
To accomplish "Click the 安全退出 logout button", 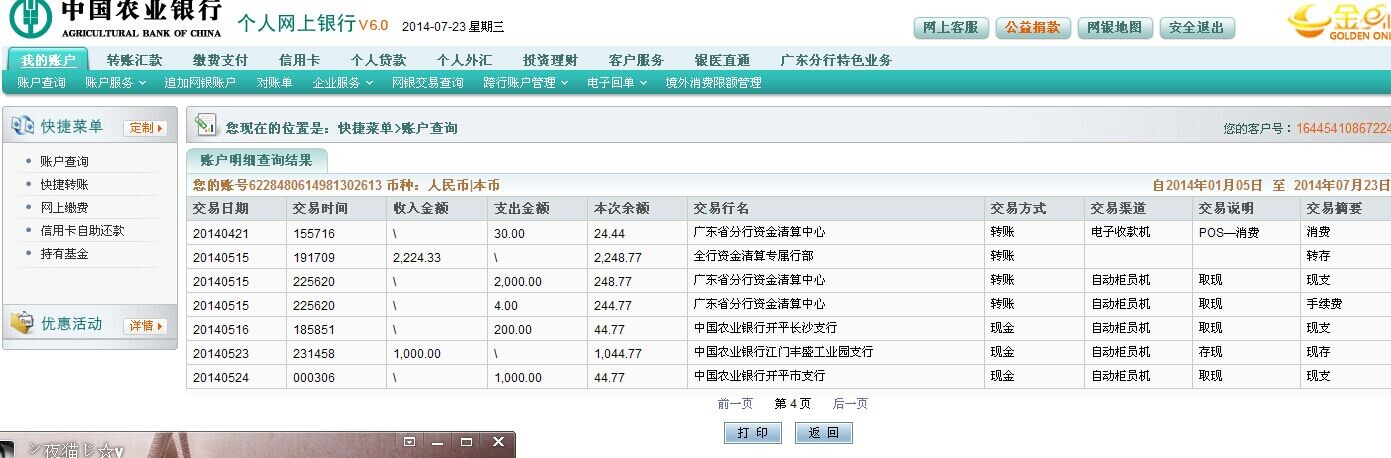I will tap(1196, 28).
